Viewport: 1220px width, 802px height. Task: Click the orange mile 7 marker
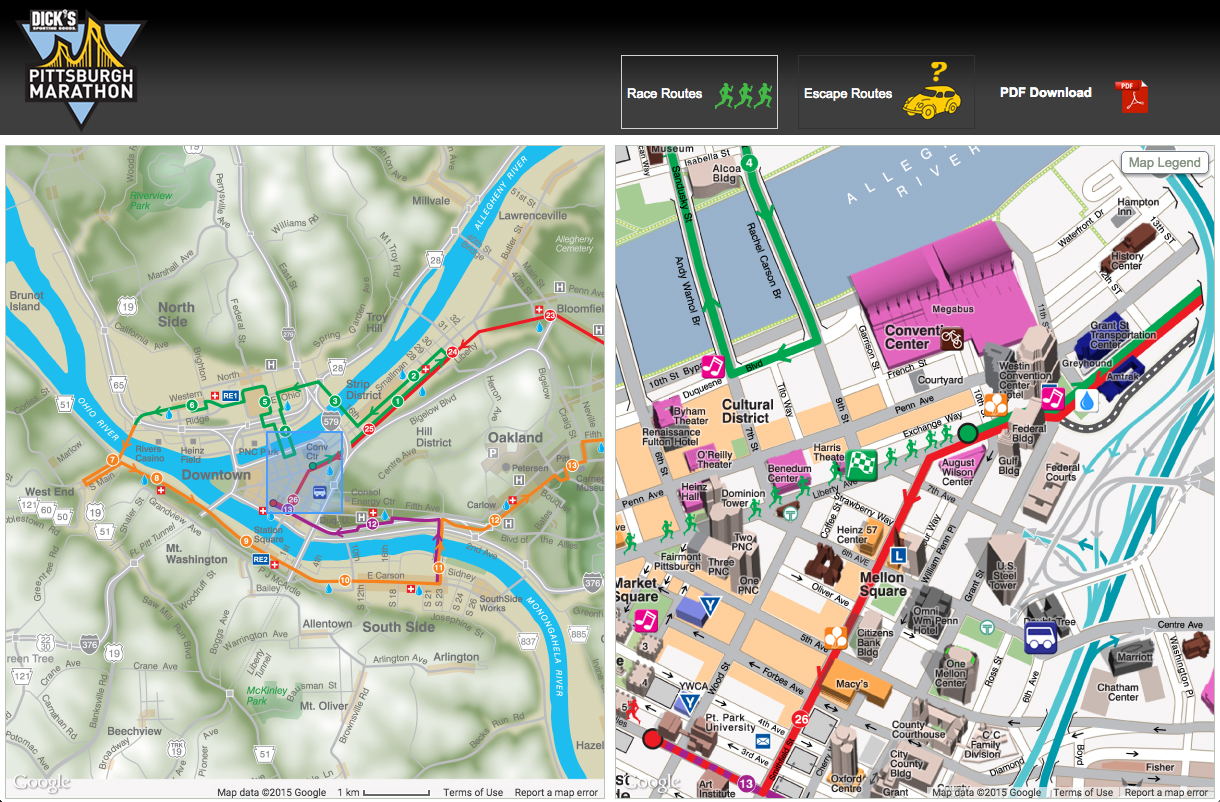112,460
